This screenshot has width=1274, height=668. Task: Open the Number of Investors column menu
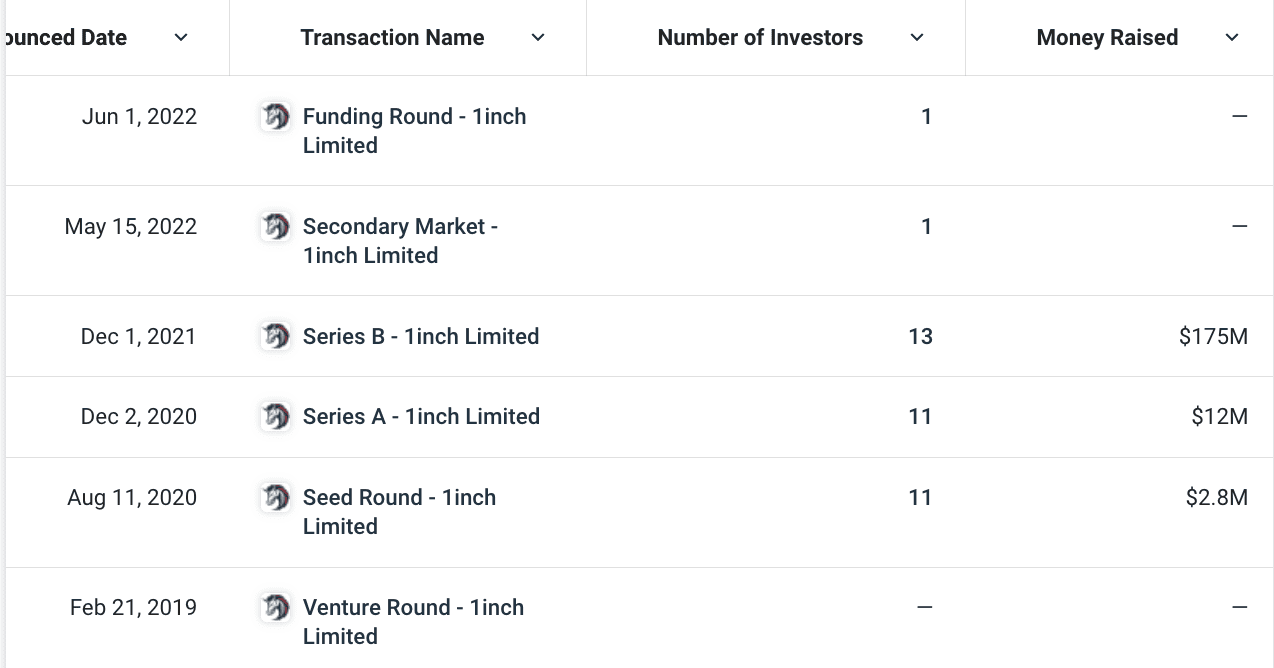[x=917, y=38]
